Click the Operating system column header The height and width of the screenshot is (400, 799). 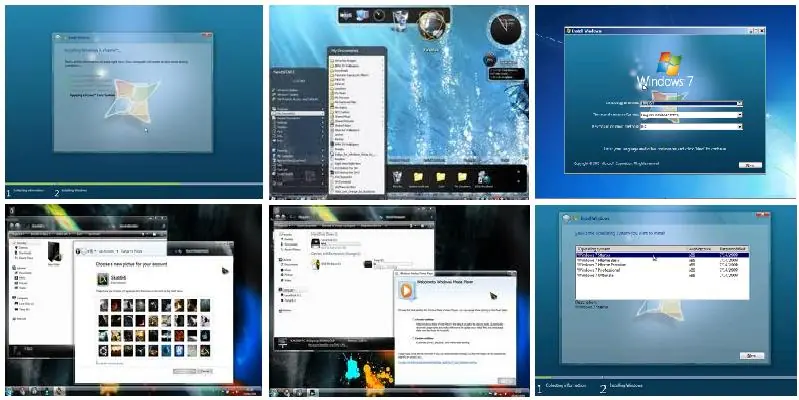click(631, 249)
